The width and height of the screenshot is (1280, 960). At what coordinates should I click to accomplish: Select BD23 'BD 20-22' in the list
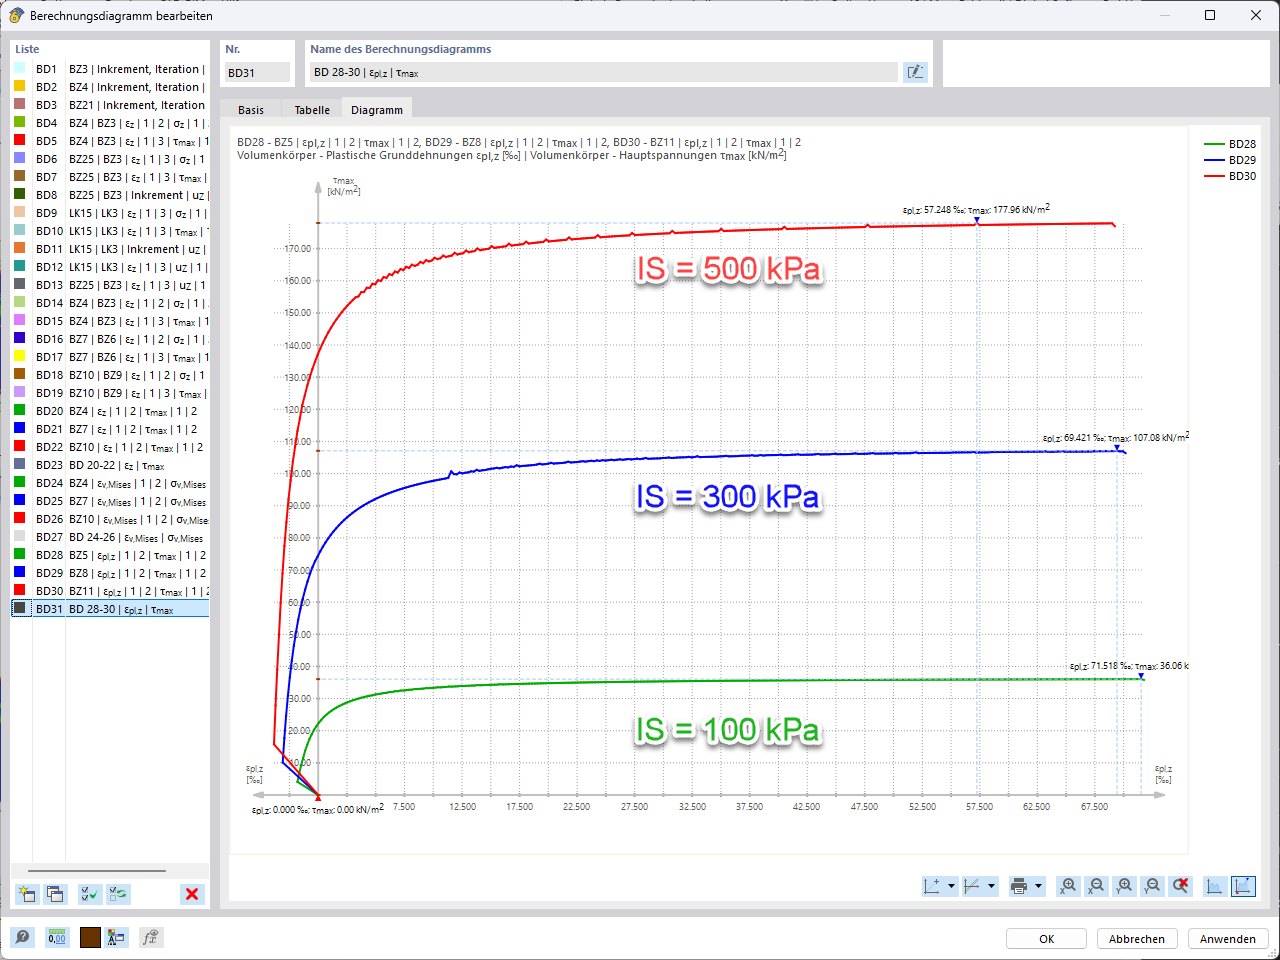110,465
